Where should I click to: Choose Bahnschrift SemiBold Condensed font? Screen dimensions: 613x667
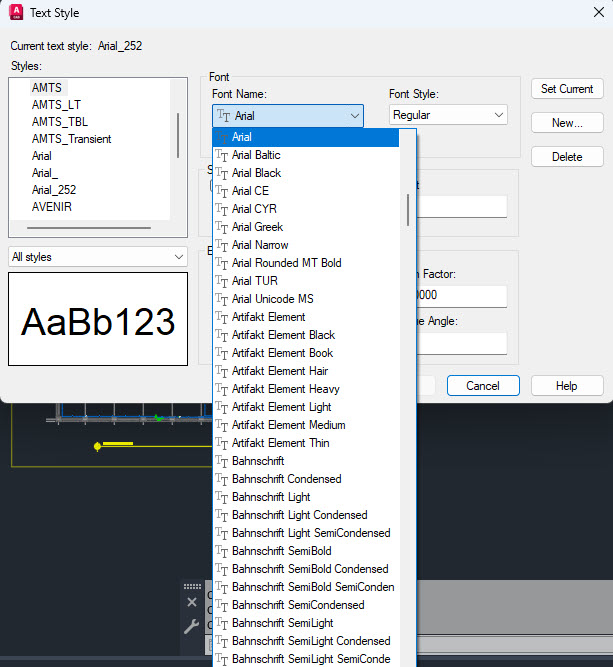point(306,569)
